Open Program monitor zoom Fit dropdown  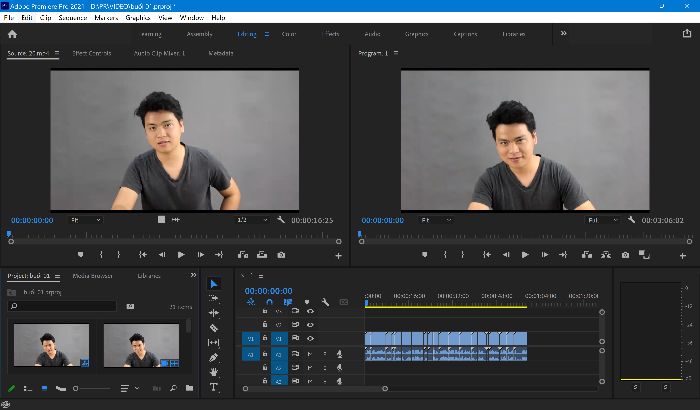click(436, 220)
